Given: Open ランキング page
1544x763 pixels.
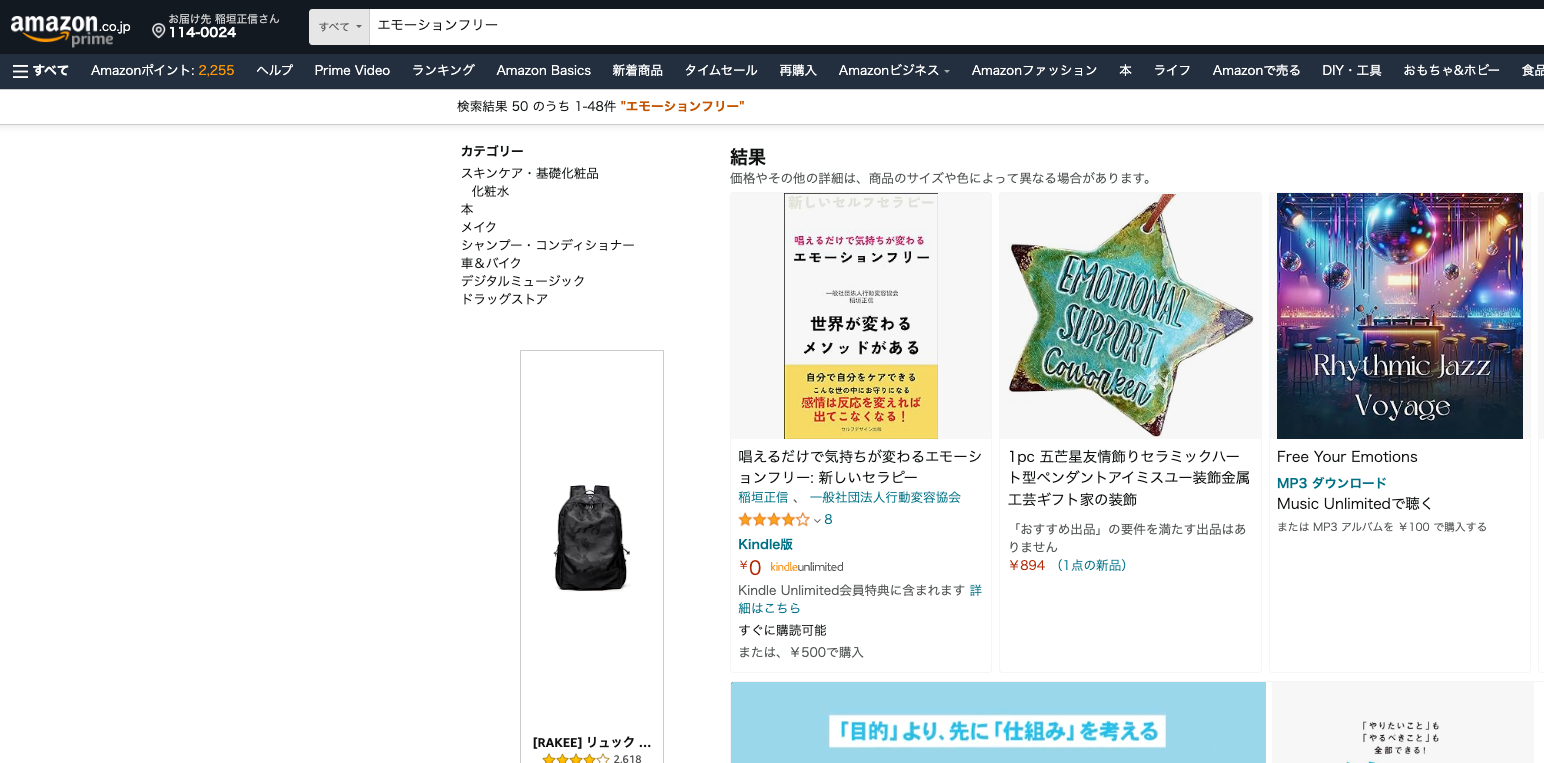Looking at the screenshot, I should (x=443, y=70).
